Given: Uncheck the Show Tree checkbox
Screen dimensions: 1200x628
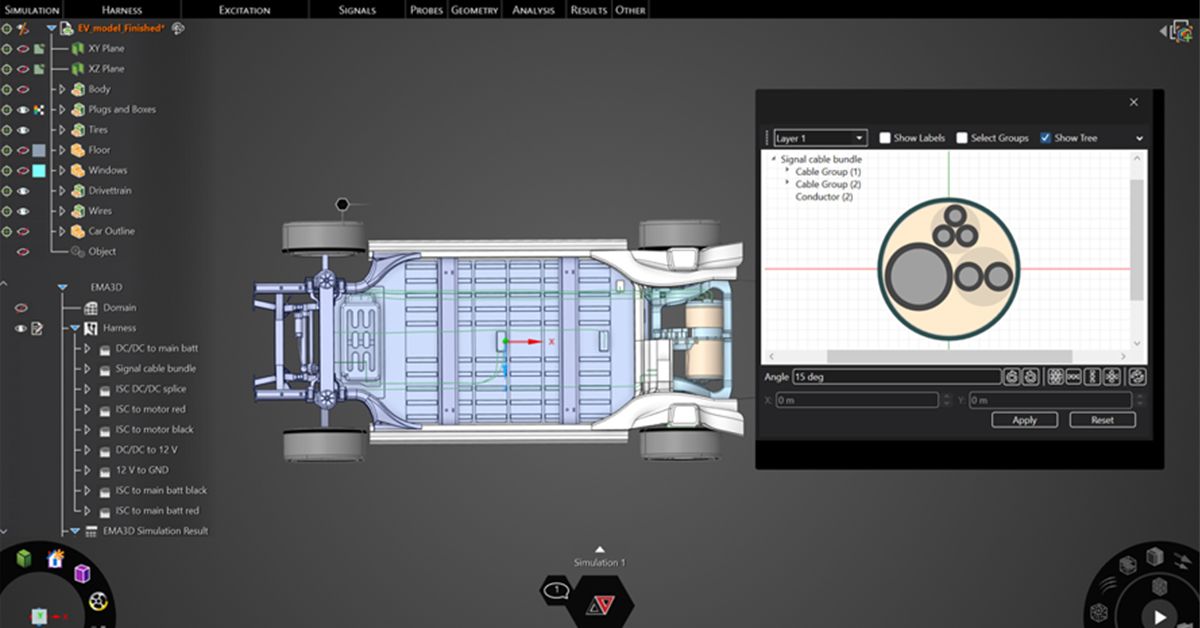Looking at the screenshot, I should coord(1046,138).
